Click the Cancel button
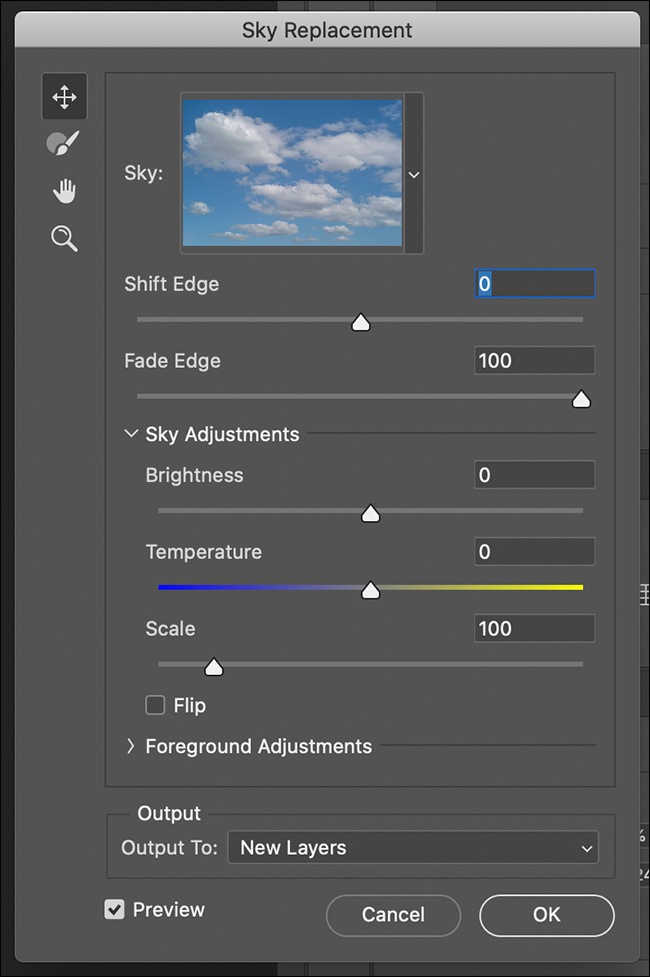650x977 pixels. [393, 914]
